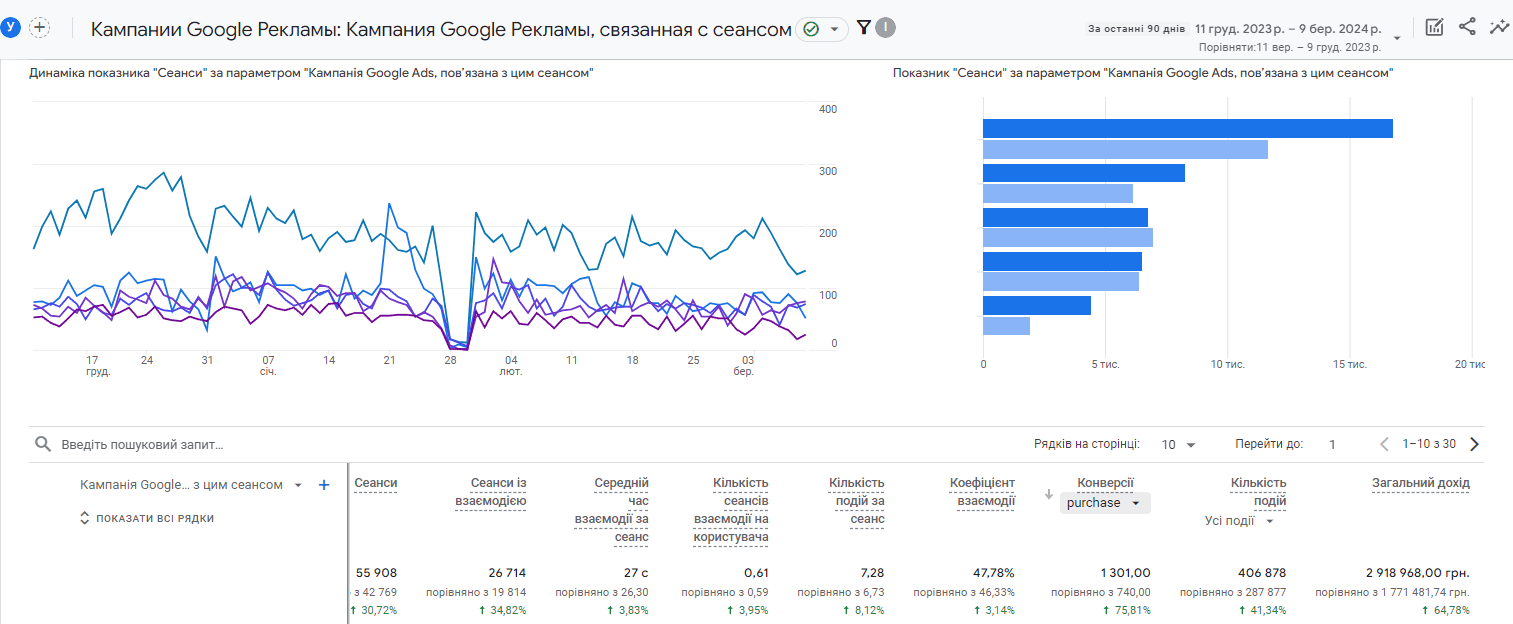Image resolution: width=1513 pixels, height=624 pixels.
Task: Click the total conversions value 1 301,00
Action: click(x=1125, y=573)
